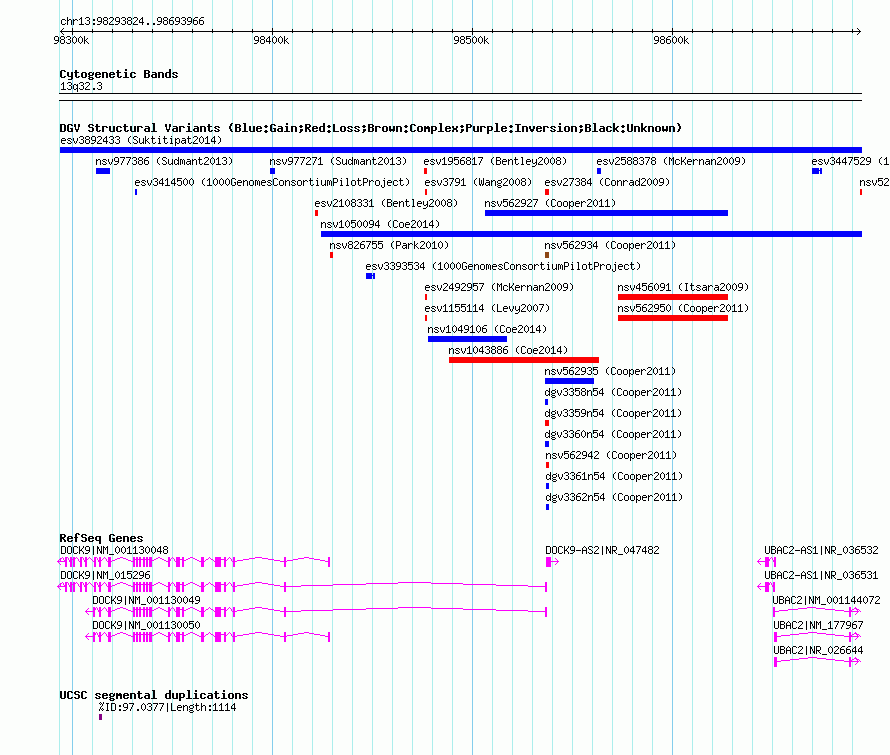This screenshot has width=890, height=755.
Task: Select the dgv3358n54 (Cooper2011) label
Action: 613,392
